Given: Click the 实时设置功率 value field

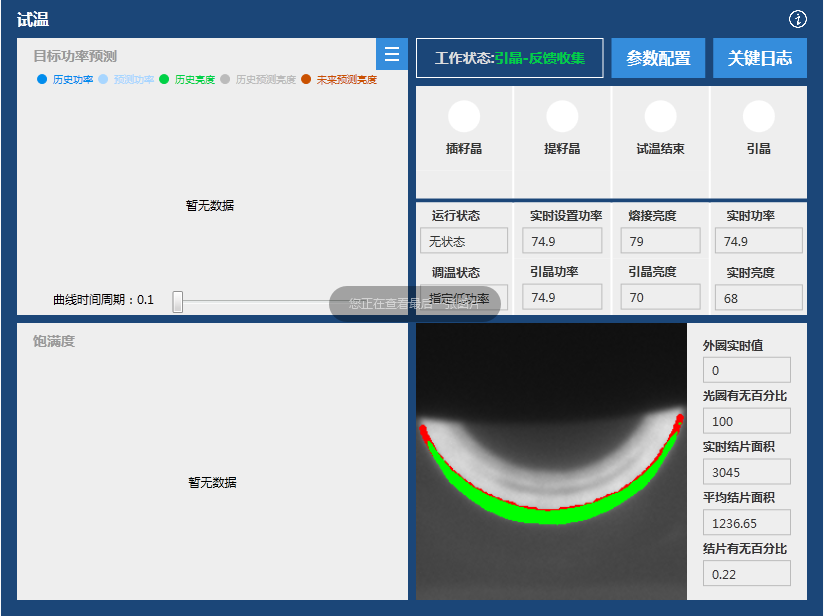Looking at the screenshot, I should pos(563,241).
